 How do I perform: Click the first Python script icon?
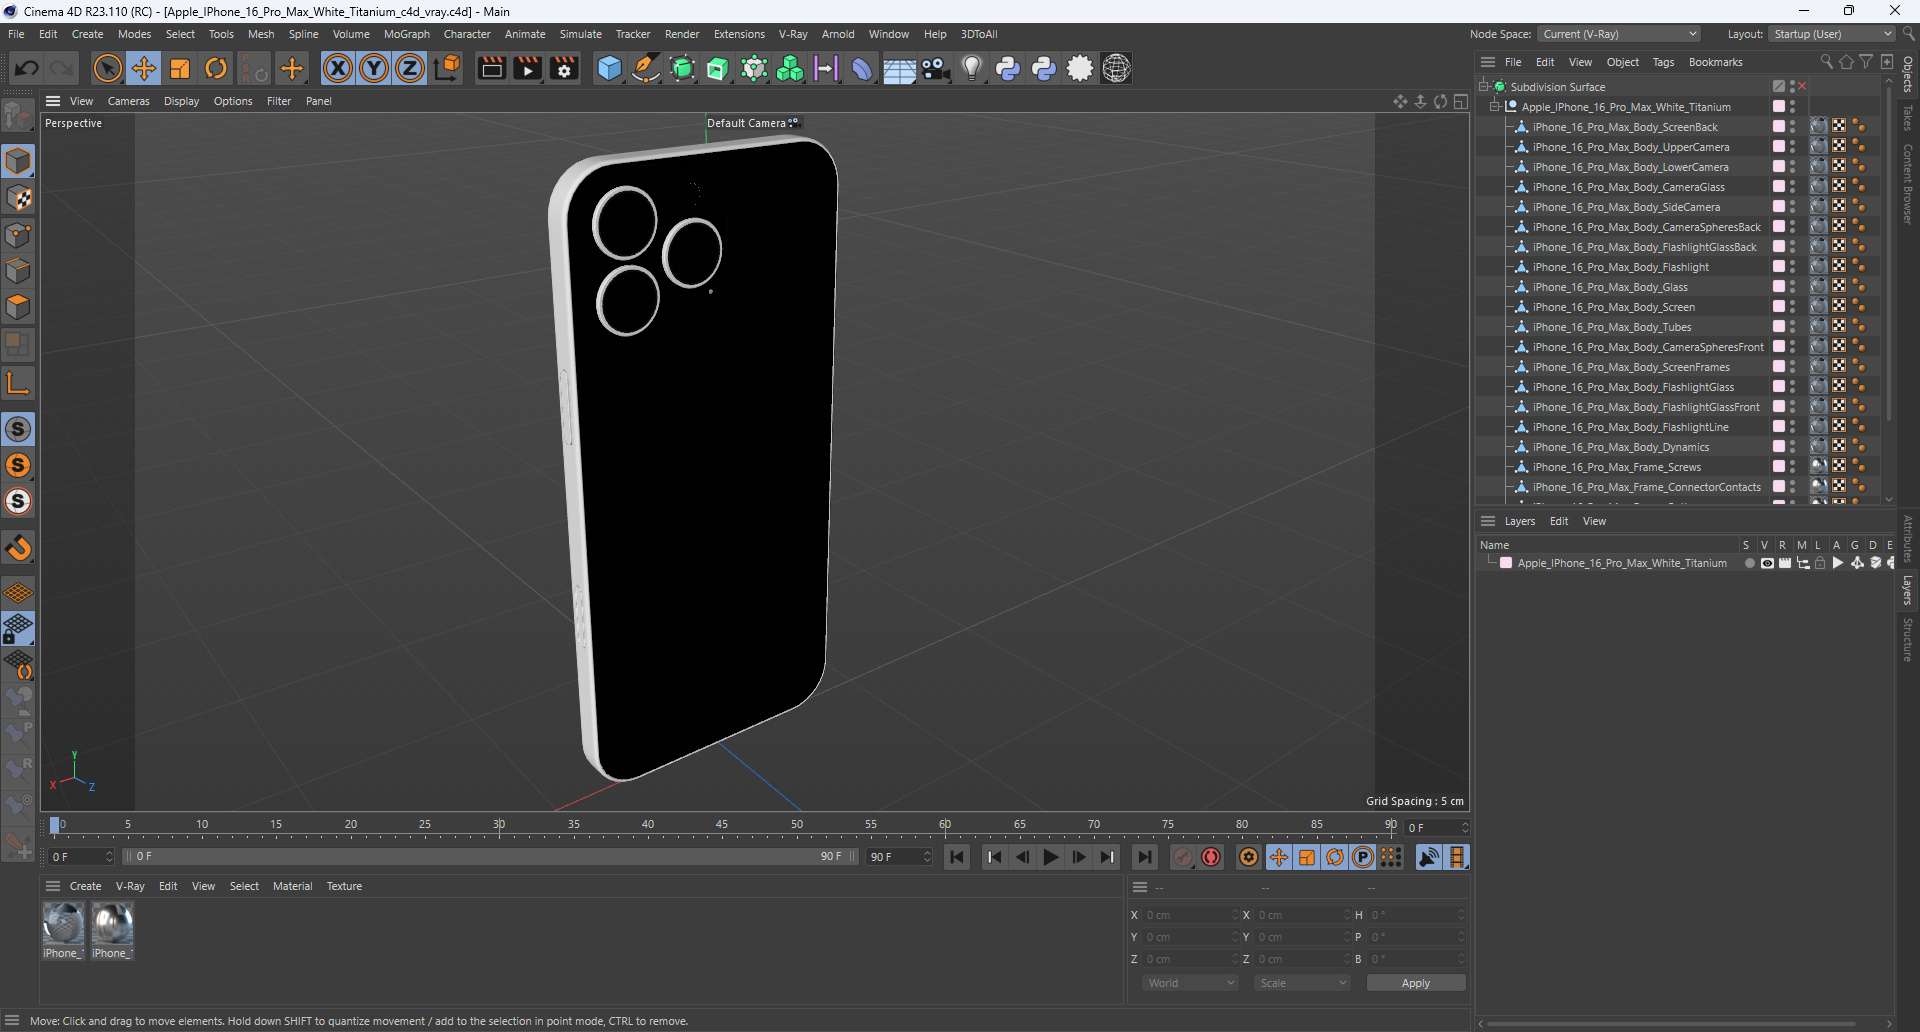coord(1008,68)
